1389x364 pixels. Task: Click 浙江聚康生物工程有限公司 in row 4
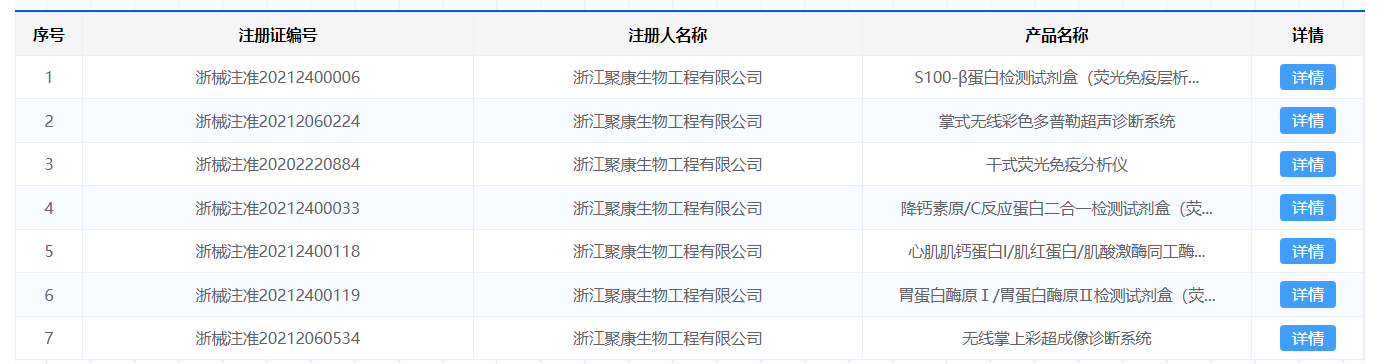(x=668, y=208)
